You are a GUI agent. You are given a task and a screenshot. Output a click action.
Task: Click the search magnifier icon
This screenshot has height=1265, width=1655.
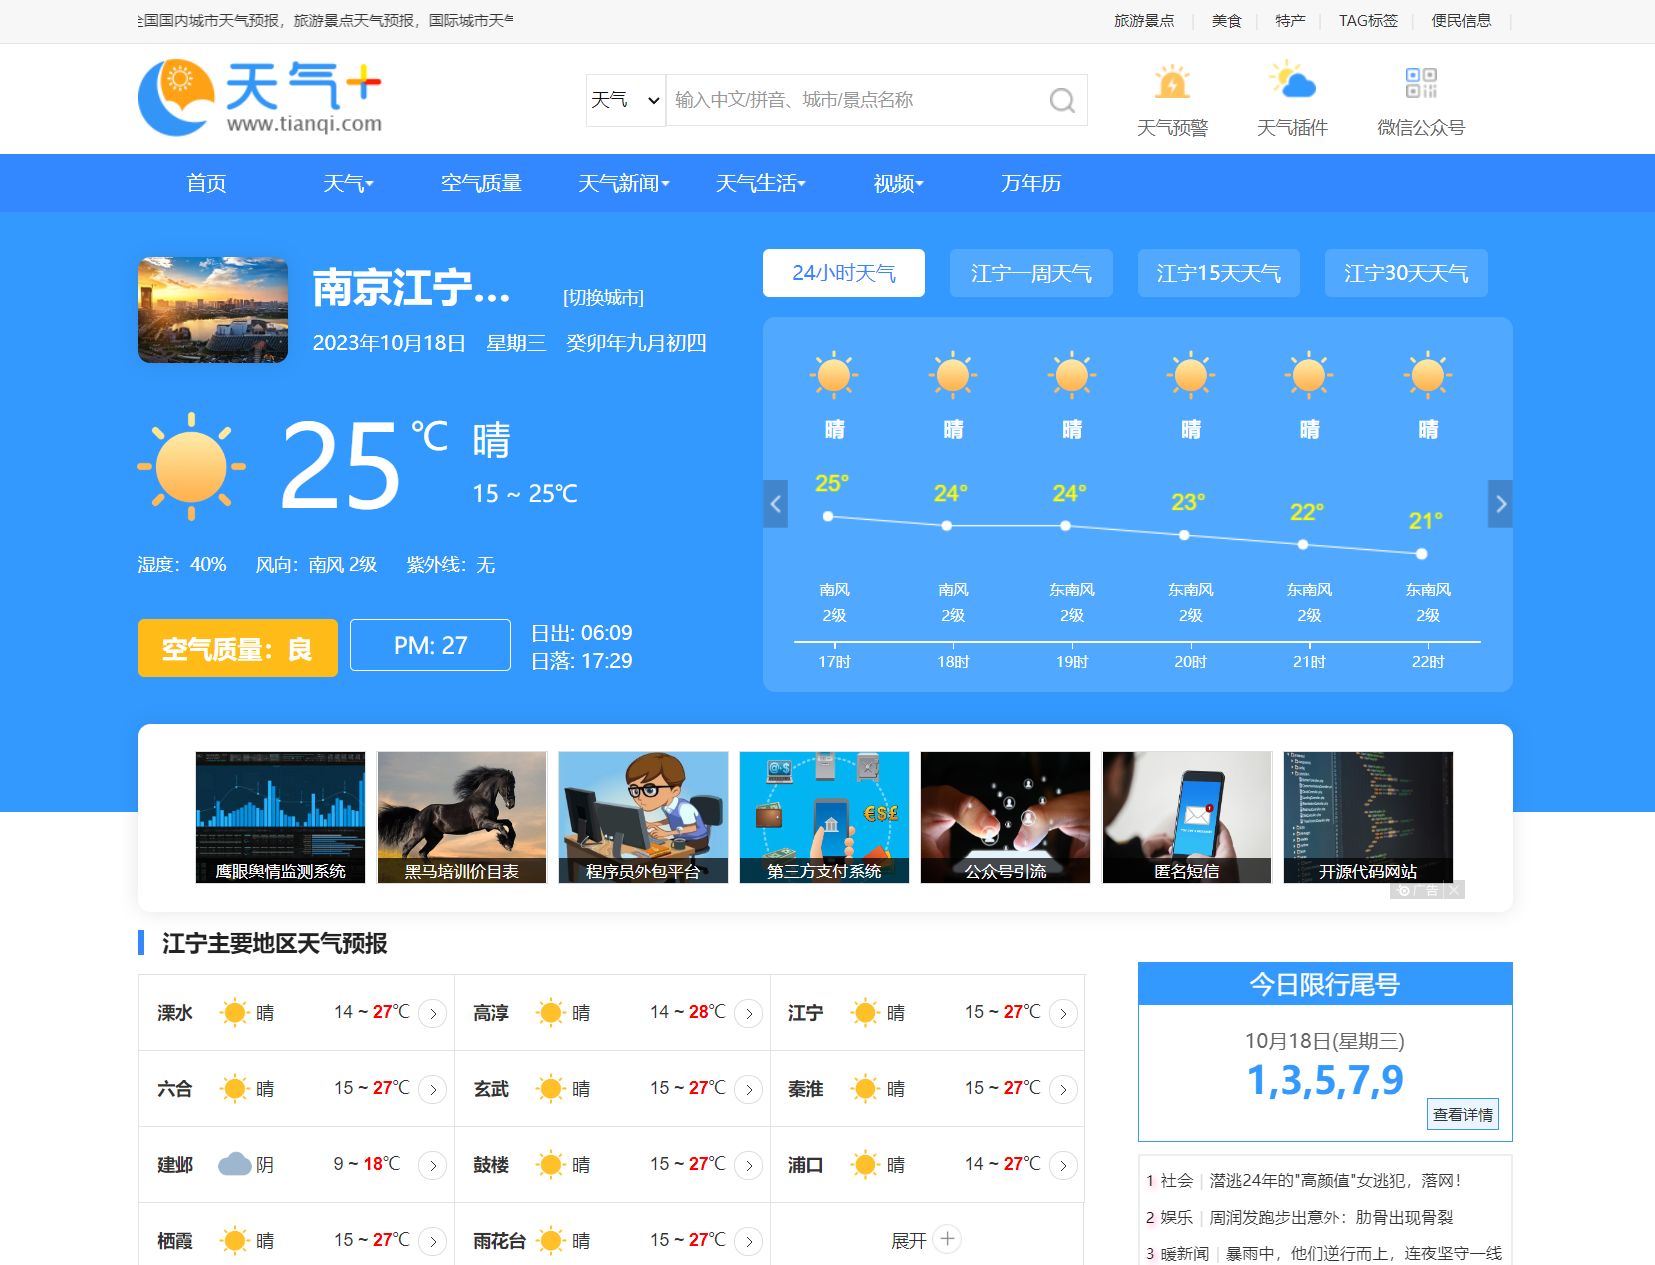[x=1060, y=100]
